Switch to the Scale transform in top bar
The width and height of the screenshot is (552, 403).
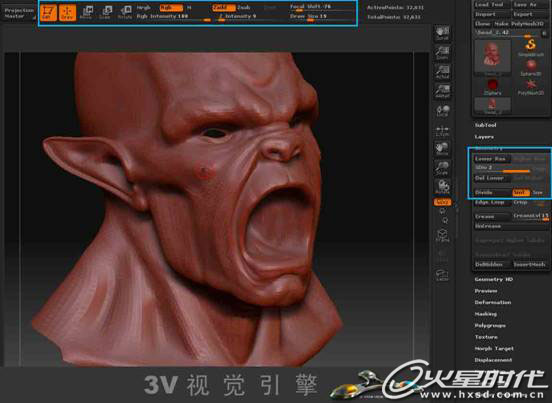click(105, 12)
